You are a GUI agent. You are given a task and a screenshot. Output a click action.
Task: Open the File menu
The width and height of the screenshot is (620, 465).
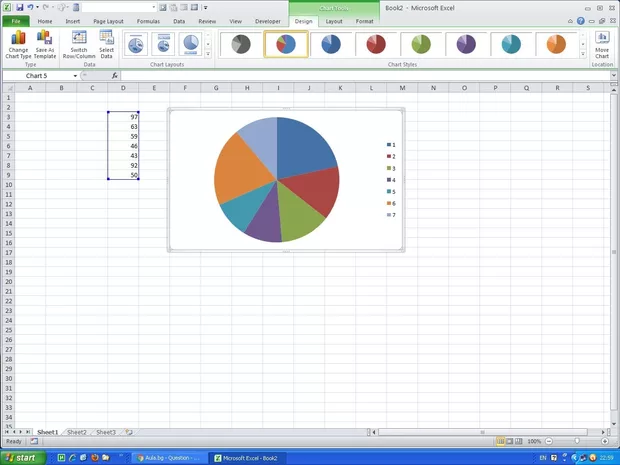(x=15, y=21)
